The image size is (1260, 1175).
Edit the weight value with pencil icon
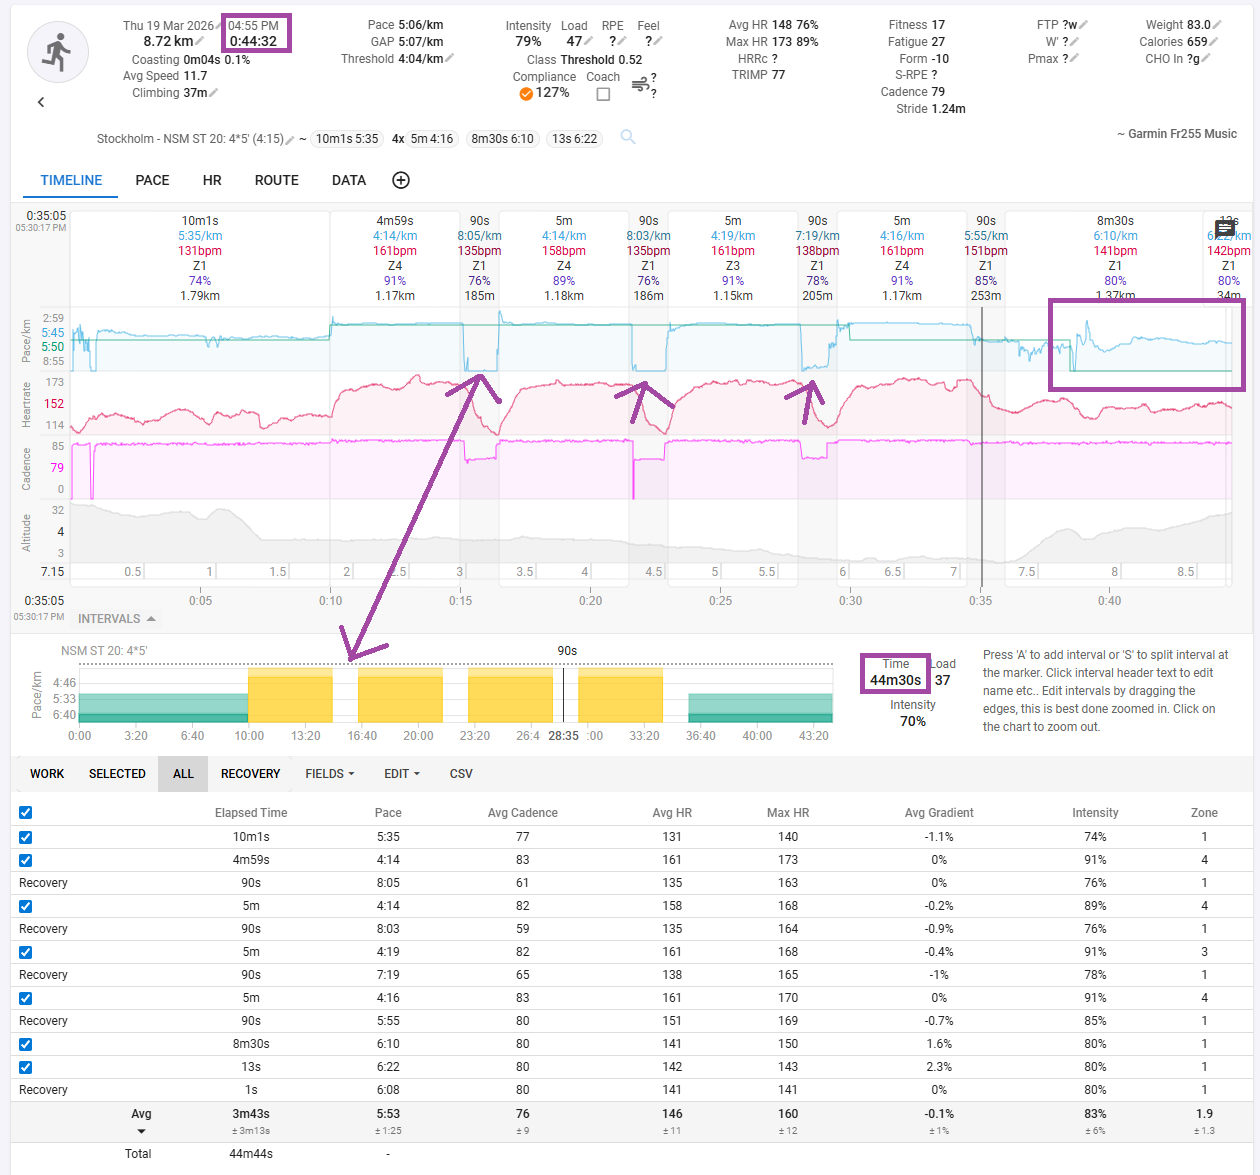point(1217,25)
